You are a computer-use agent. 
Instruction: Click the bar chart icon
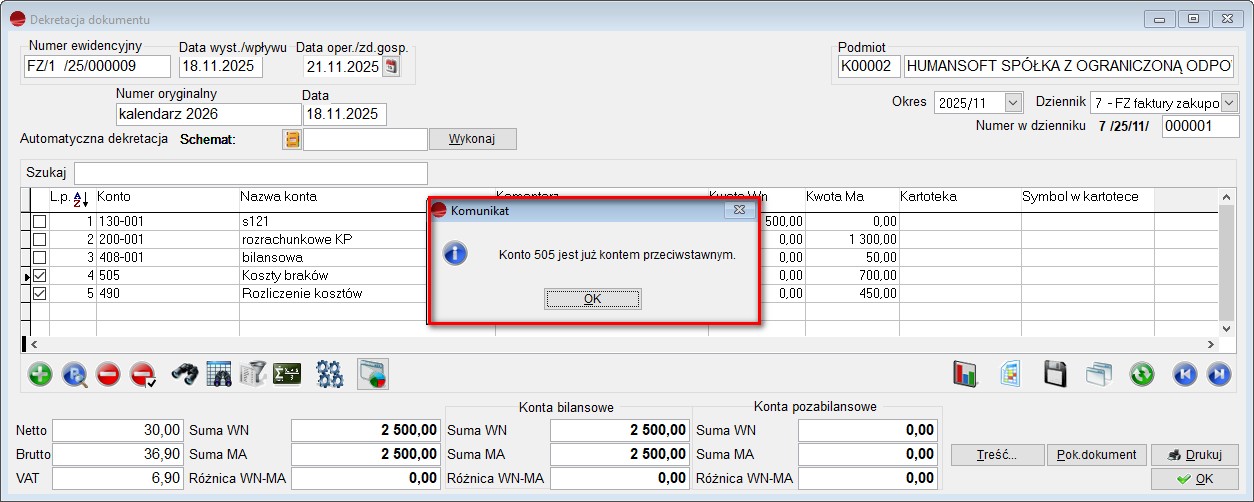coord(965,374)
